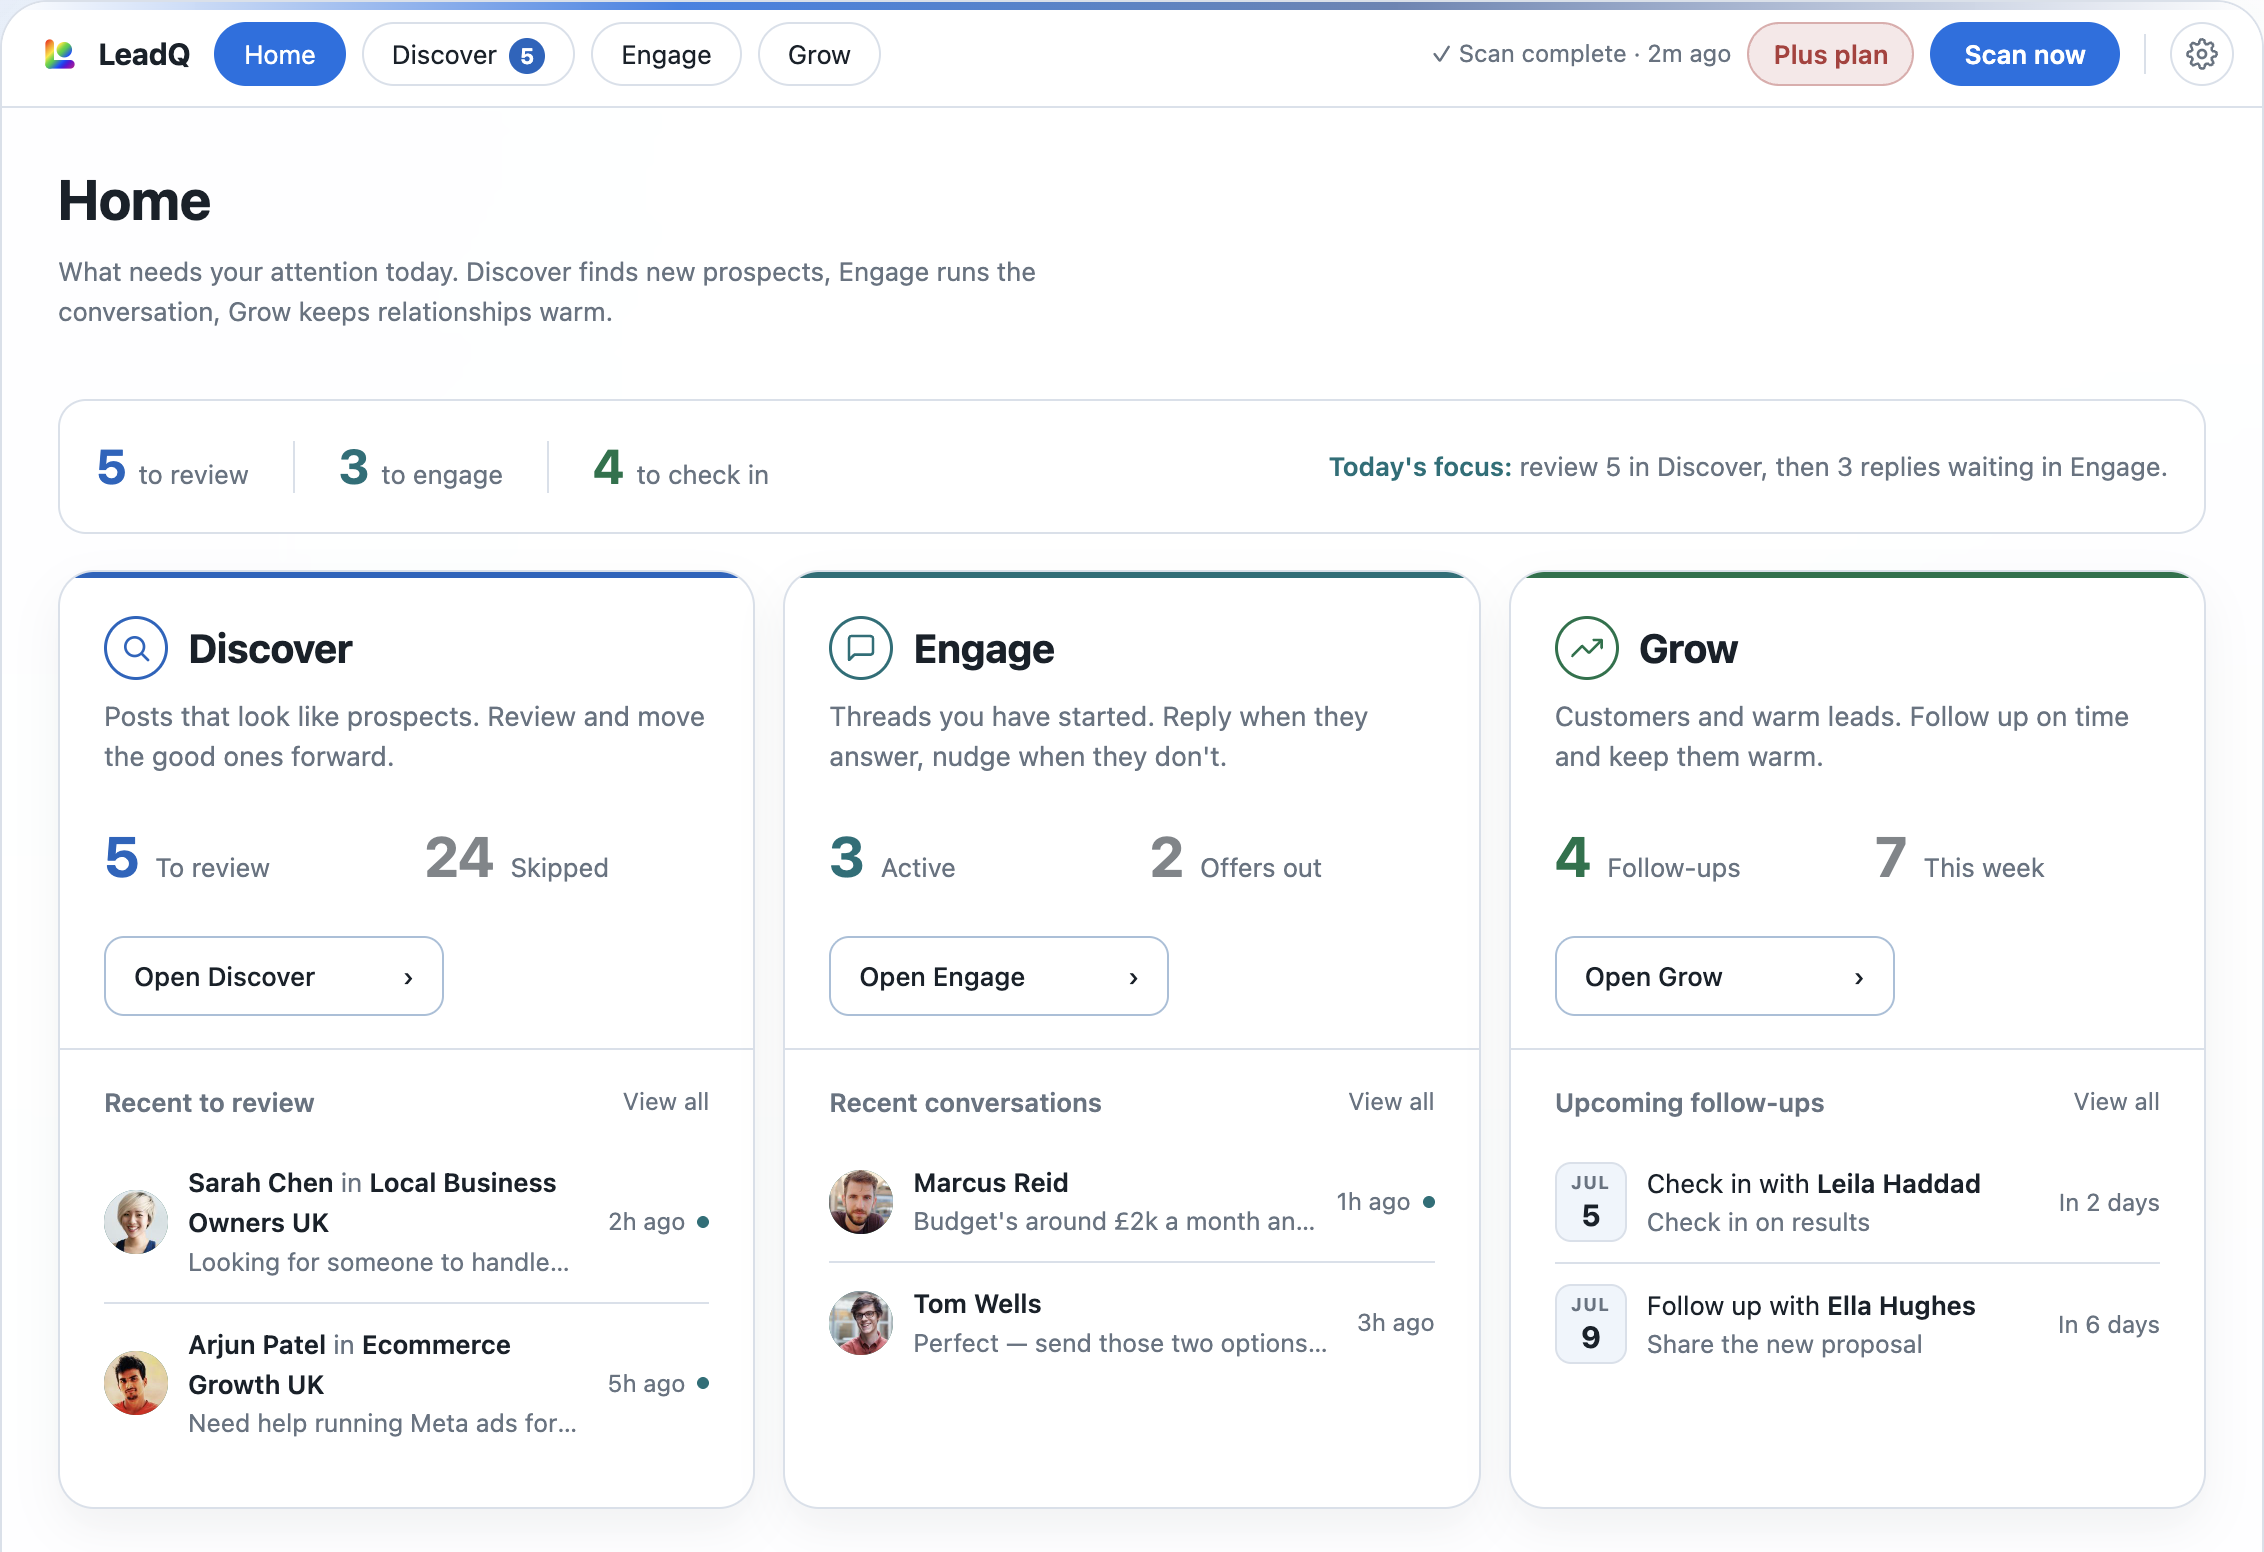Viewport: 2264px width, 1552px height.
Task: Click 'Budget's around £2k a month' preview
Action: pos(1114,1222)
